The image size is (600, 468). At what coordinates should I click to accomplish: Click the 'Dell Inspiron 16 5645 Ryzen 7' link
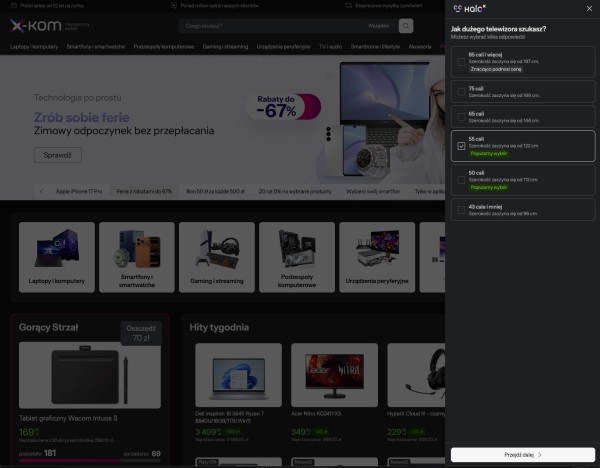230,417
